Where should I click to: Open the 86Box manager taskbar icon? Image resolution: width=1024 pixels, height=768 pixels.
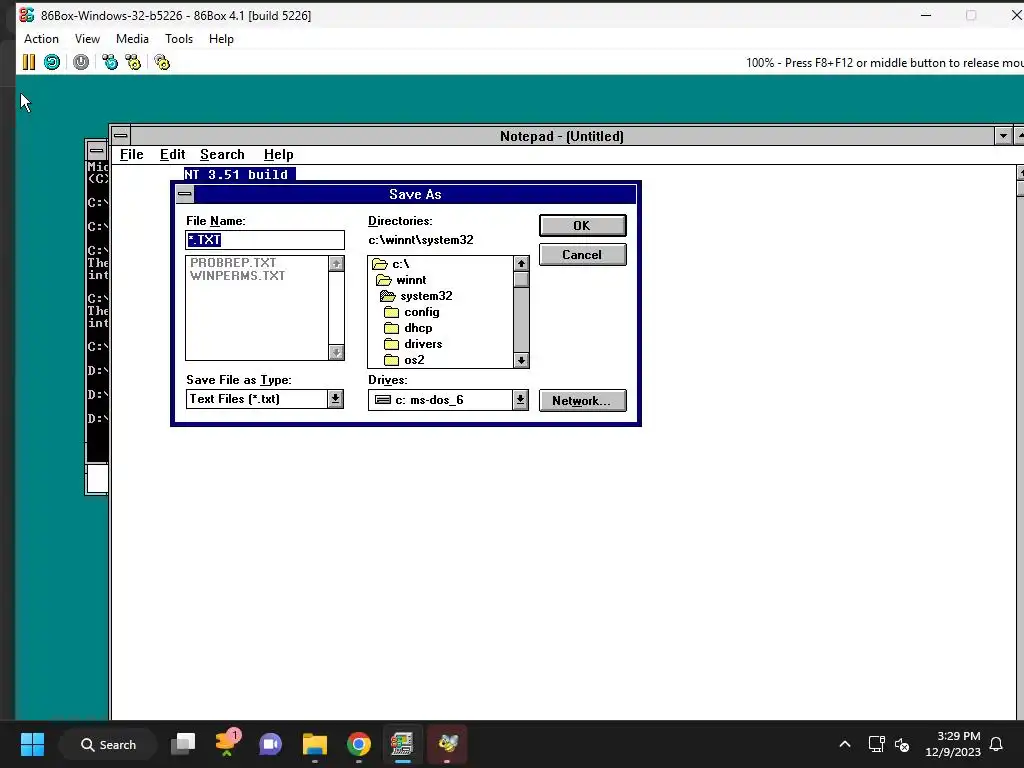coord(402,744)
